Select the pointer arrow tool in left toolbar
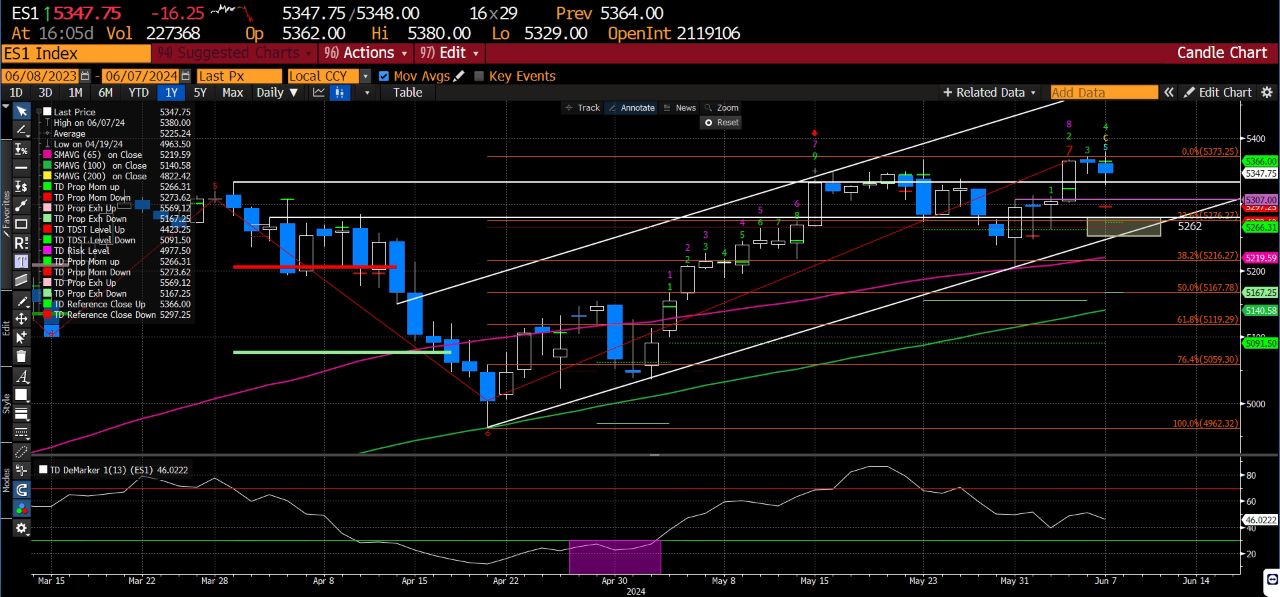 pyautogui.click(x=22, y=111)
